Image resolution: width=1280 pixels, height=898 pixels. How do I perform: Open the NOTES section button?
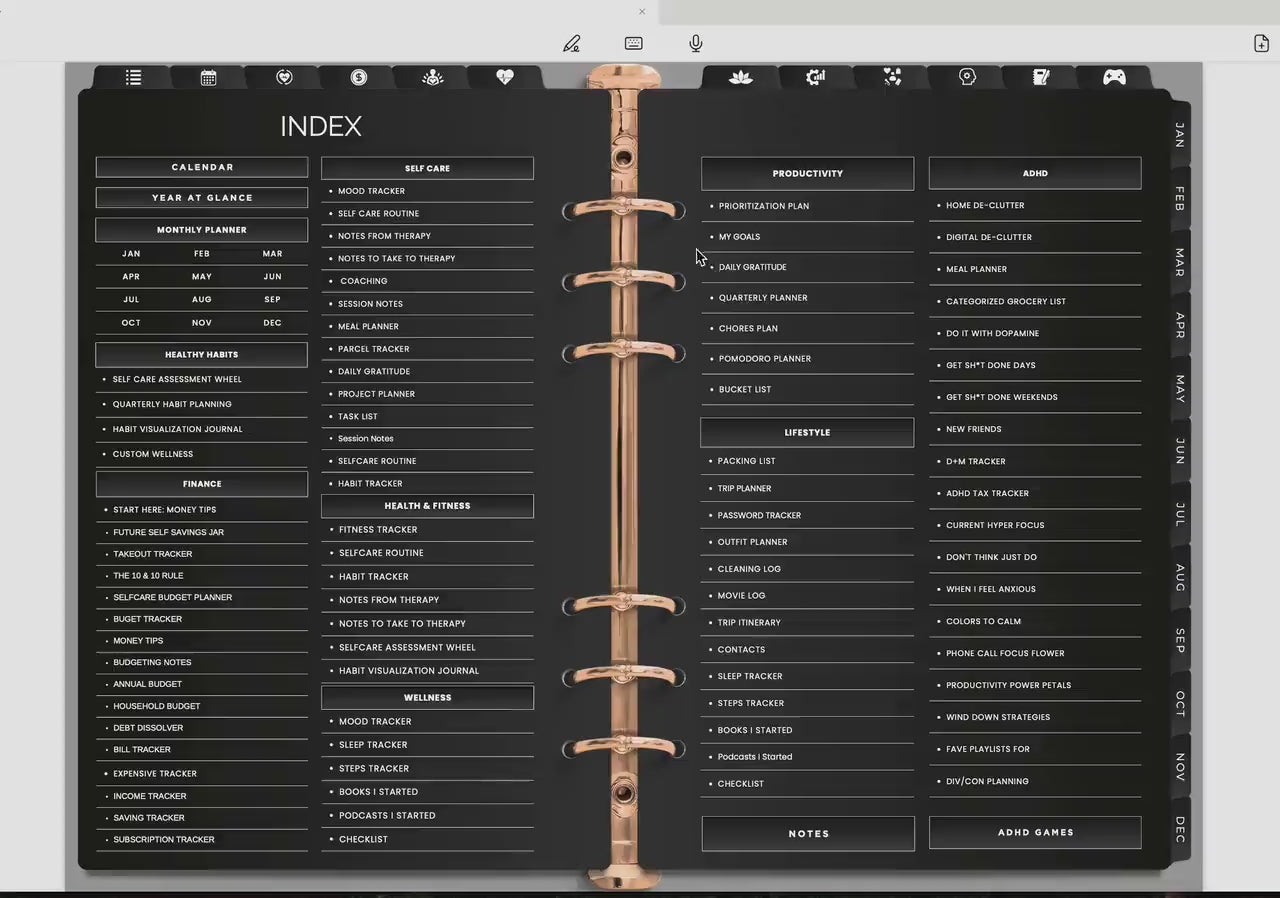pos(807,833)
